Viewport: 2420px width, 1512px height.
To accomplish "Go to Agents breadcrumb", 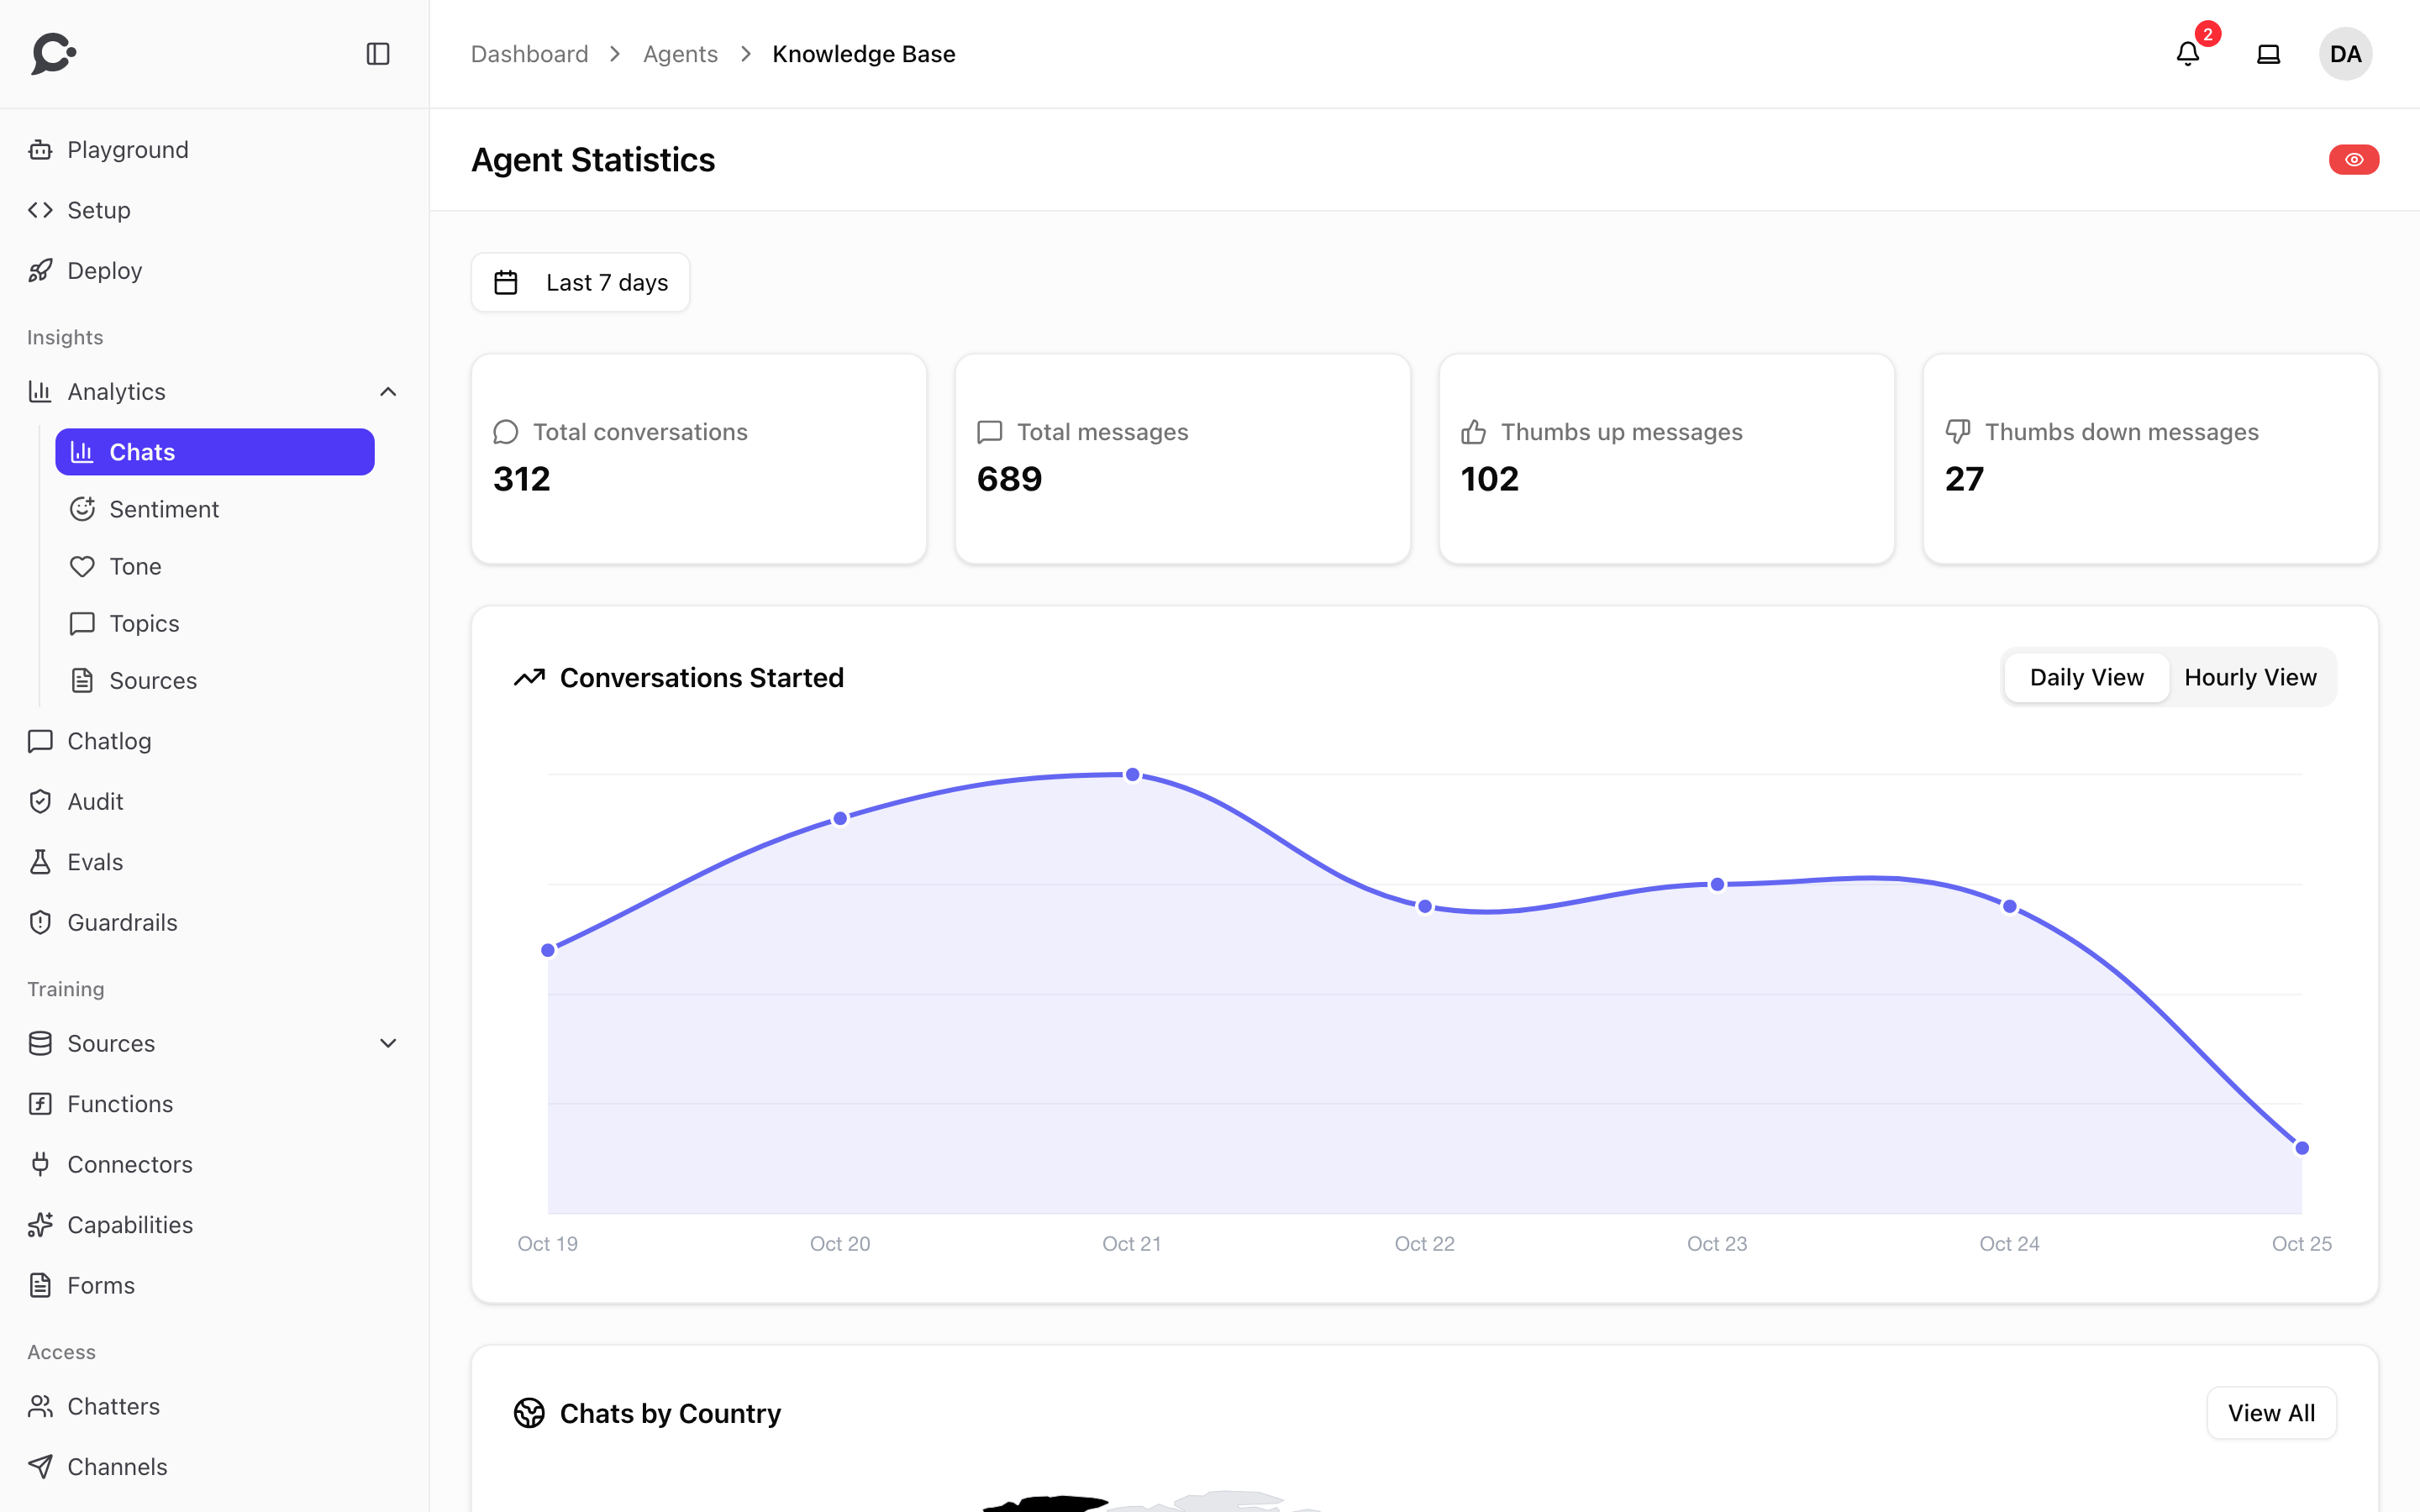I will click(680, 54).
